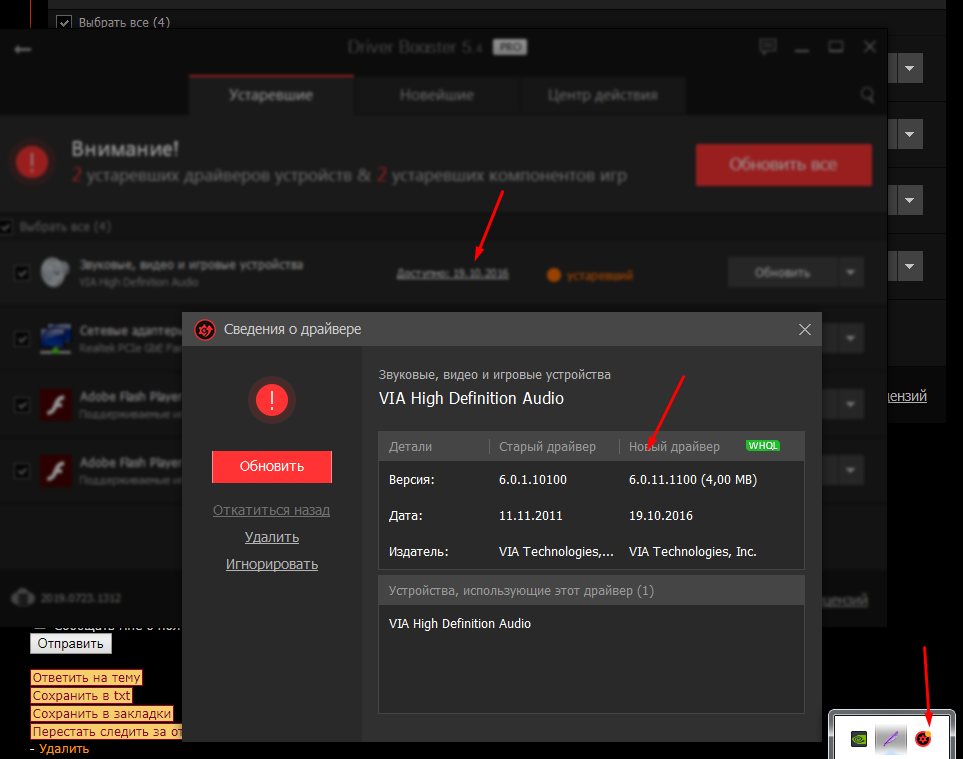This screenshot has width=963, height=759.
Task: Open the feedback speech-bubble icon in Driver Booster
Action: (x=768, y=47)
